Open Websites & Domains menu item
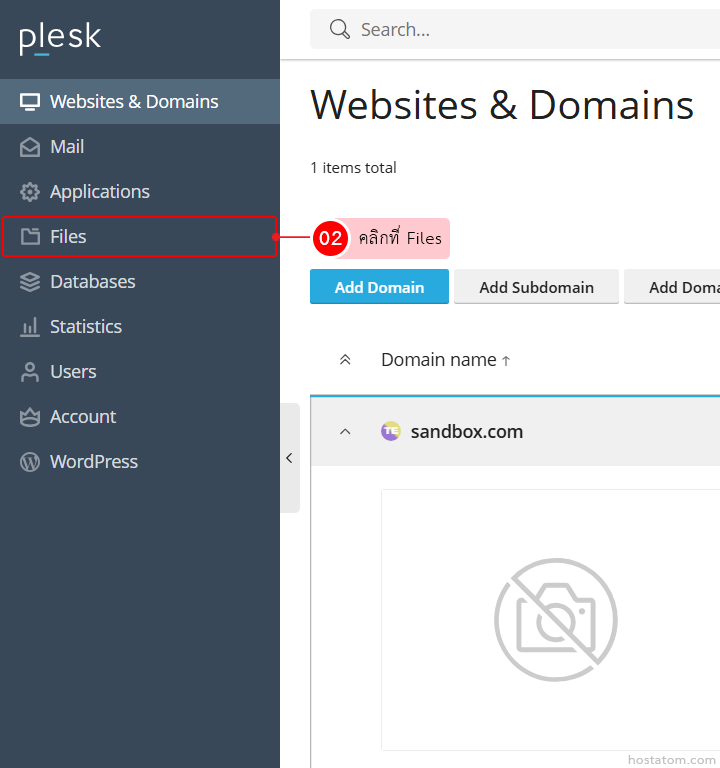Screen dimensions: 720x768 pyautogui.click(x=134, y=102)
